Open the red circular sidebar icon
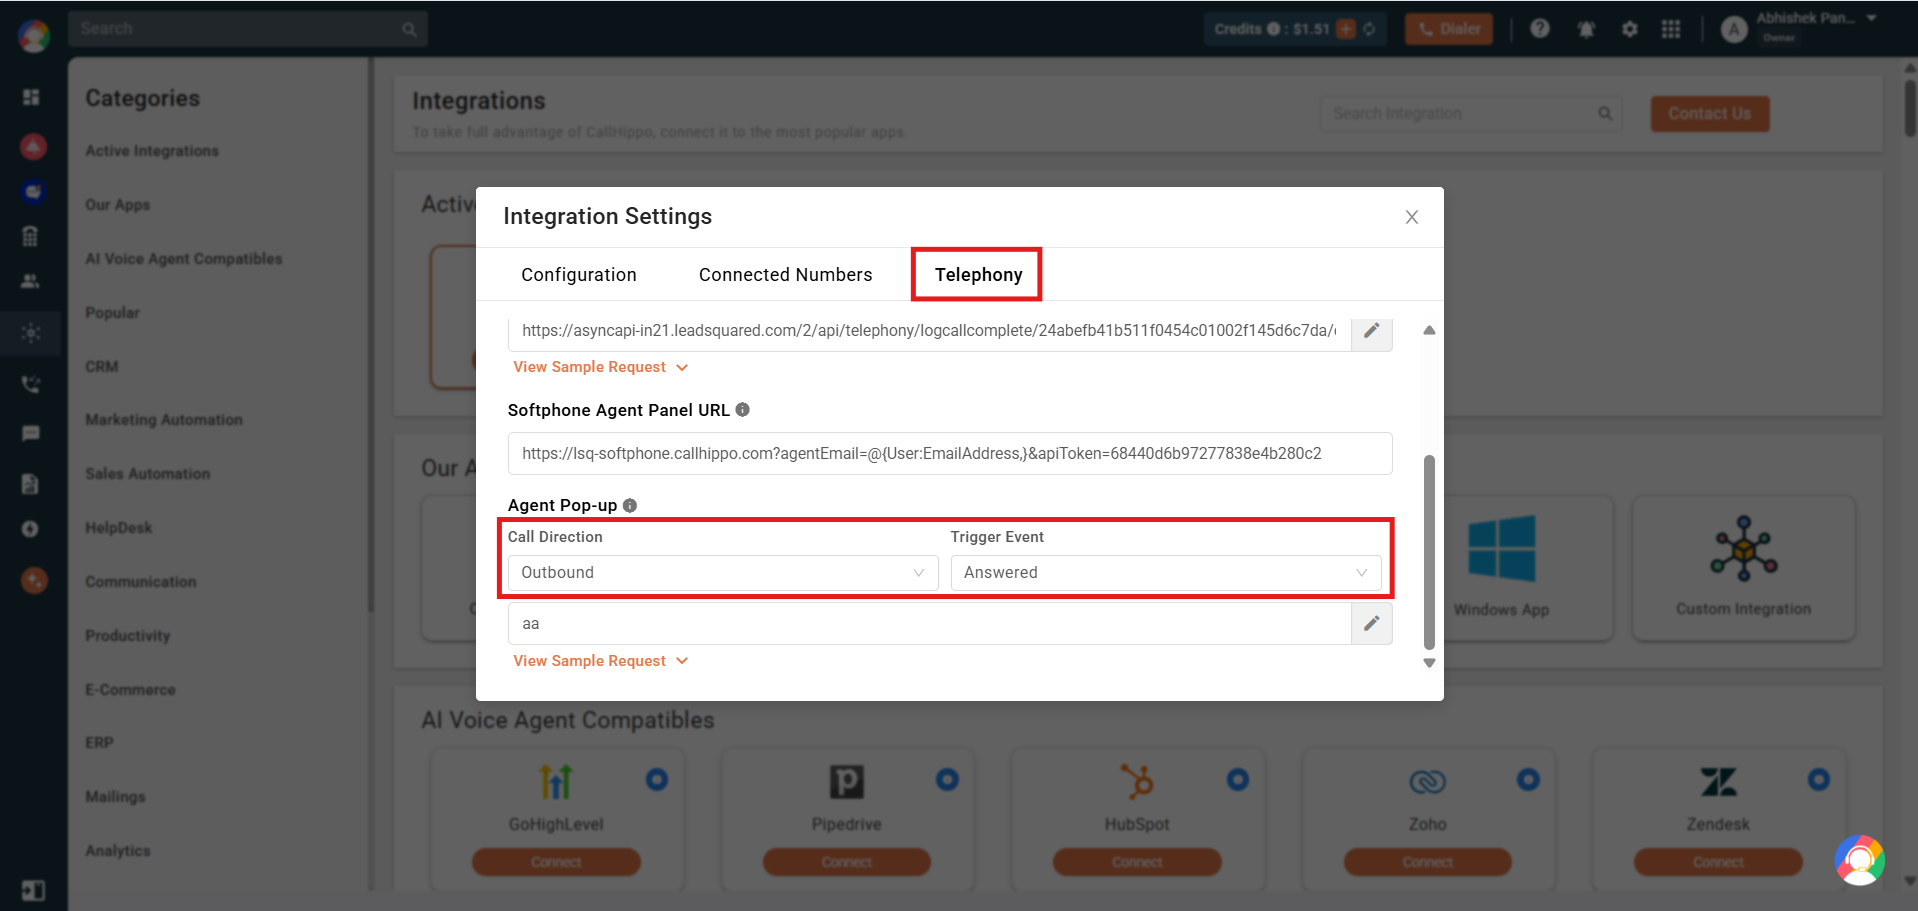This screenshot has height=911, width=1918. [x=33, y=147]
